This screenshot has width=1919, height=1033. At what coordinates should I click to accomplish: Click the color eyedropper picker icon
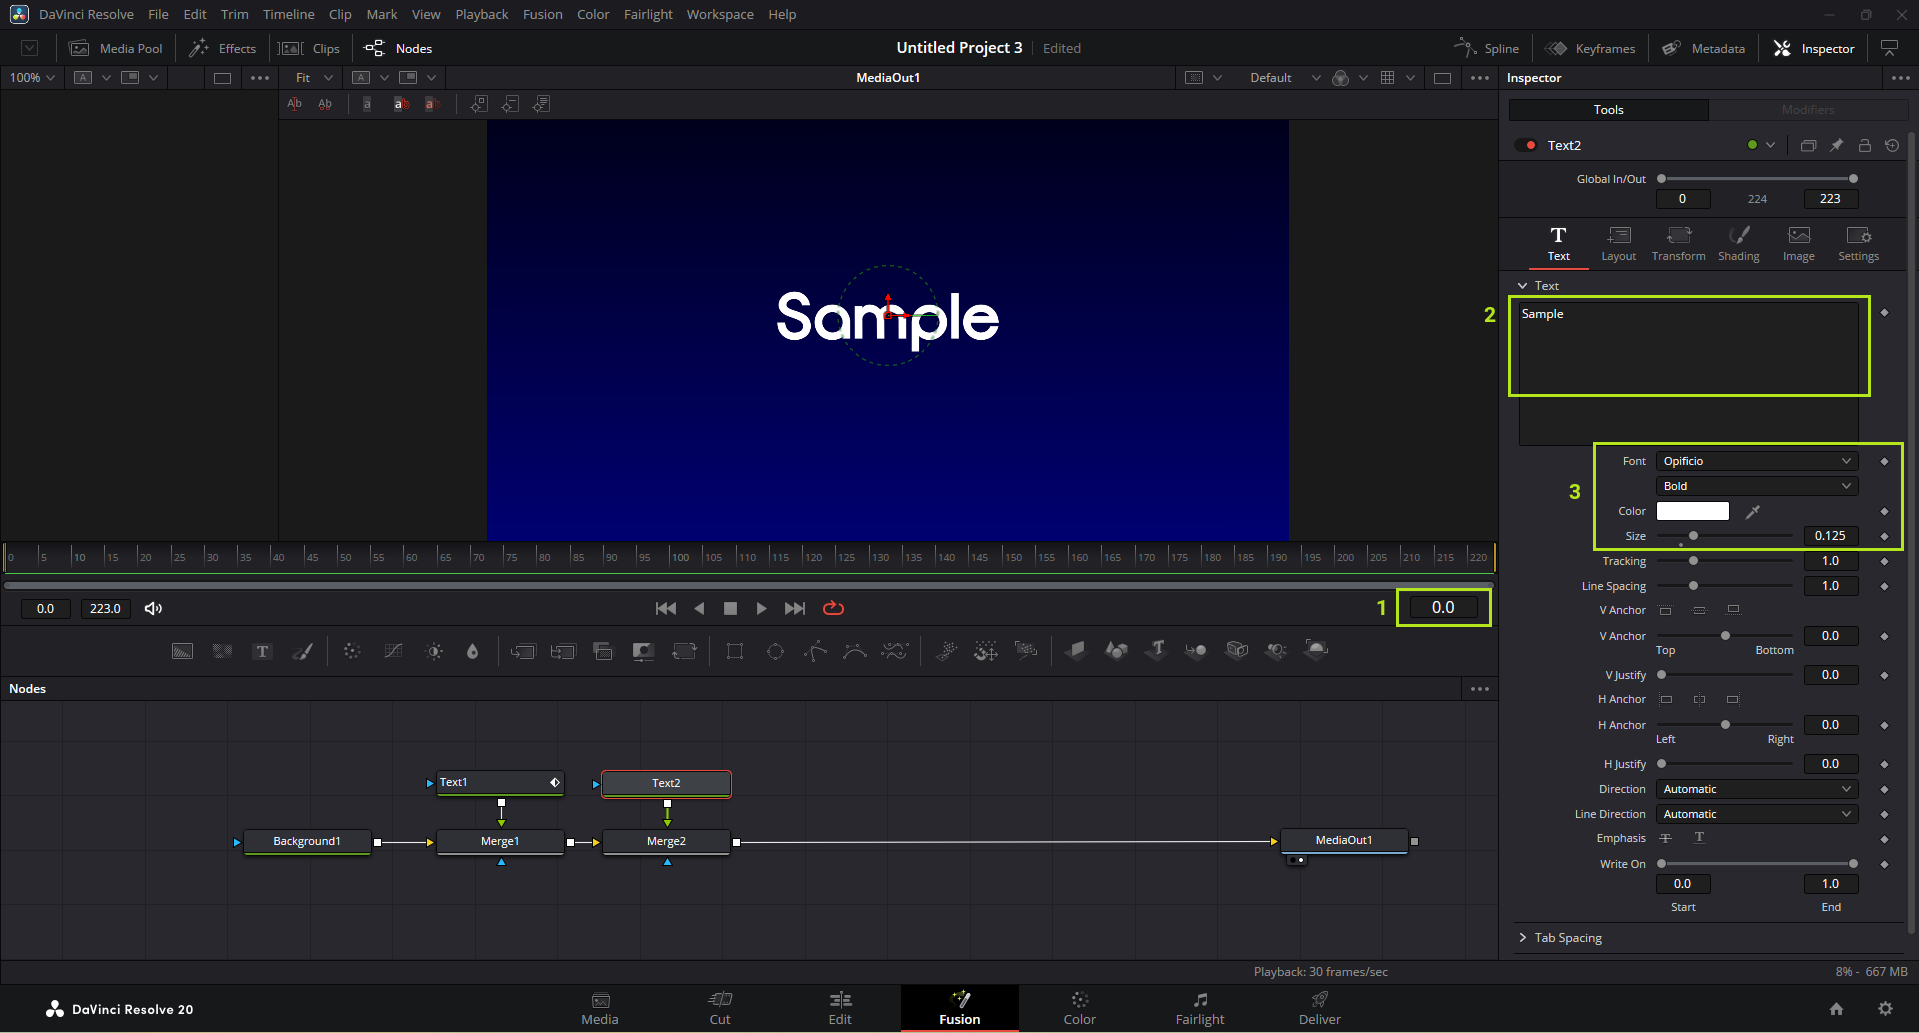point(1752,512)
